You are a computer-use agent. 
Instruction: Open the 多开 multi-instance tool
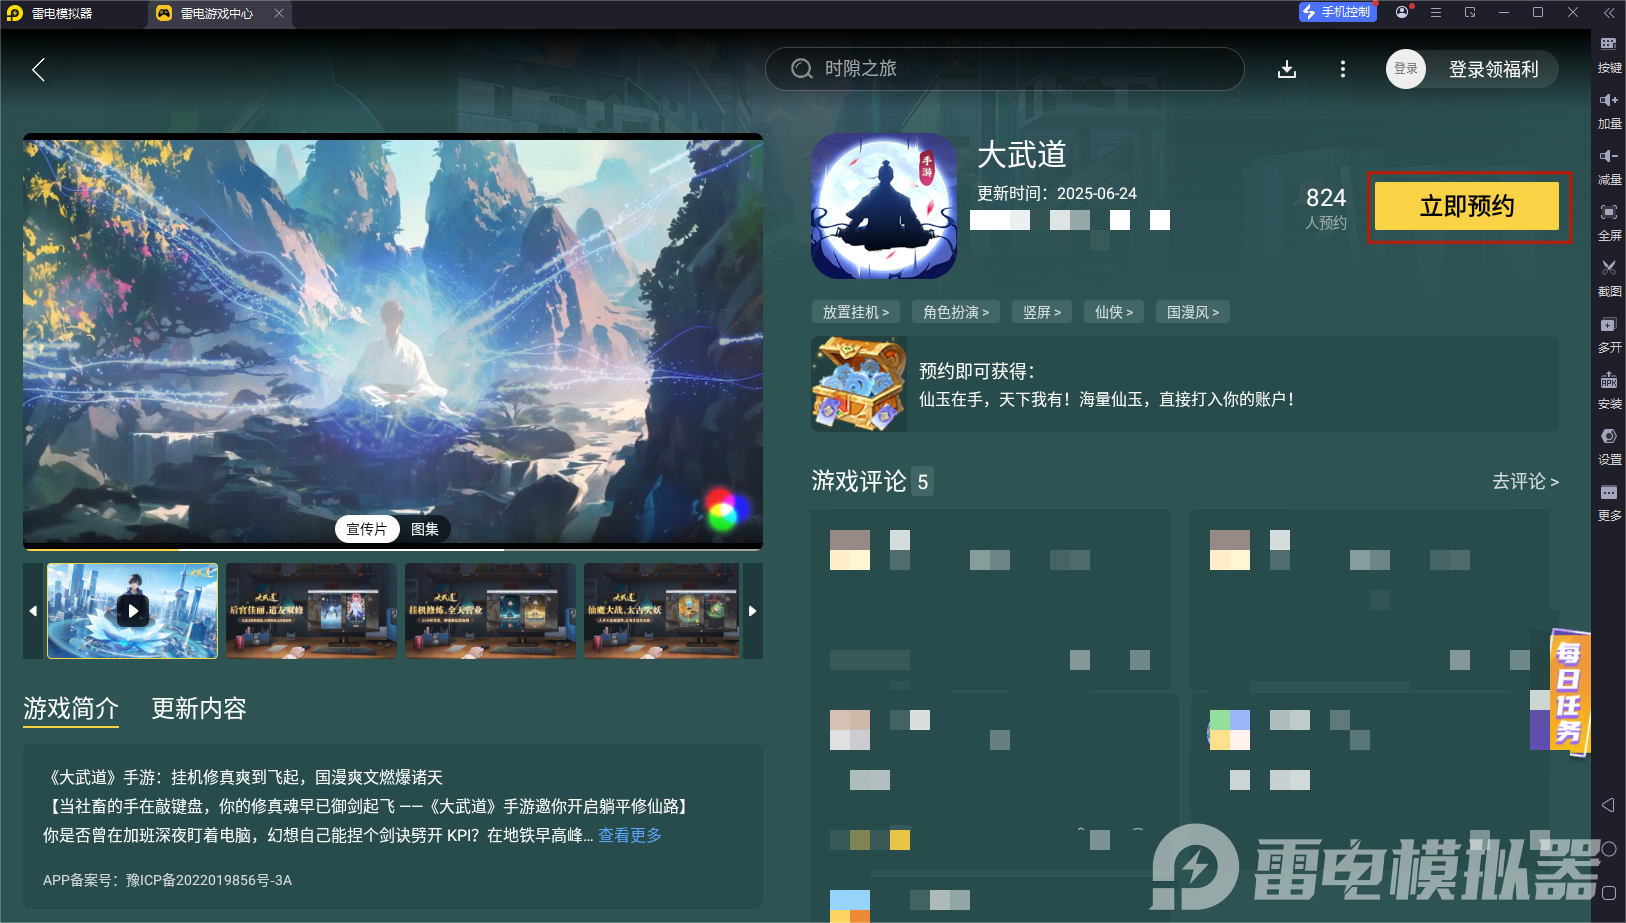tap(1609, 335)
